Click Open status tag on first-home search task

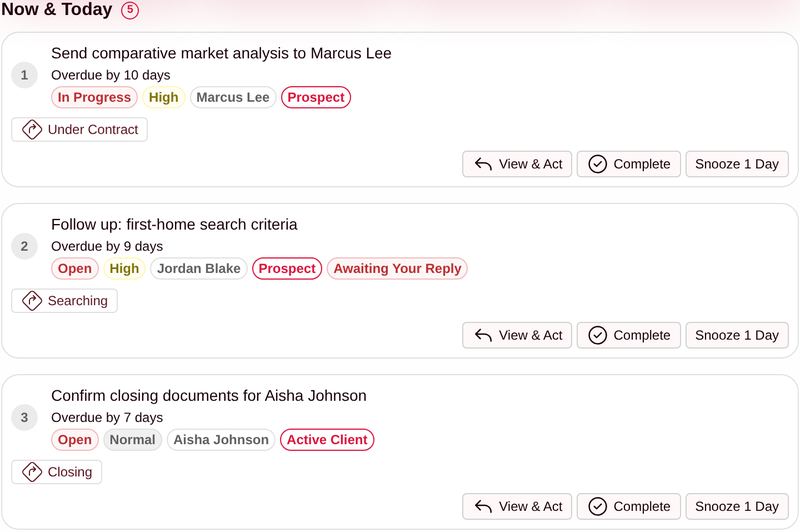click(74, 269)
